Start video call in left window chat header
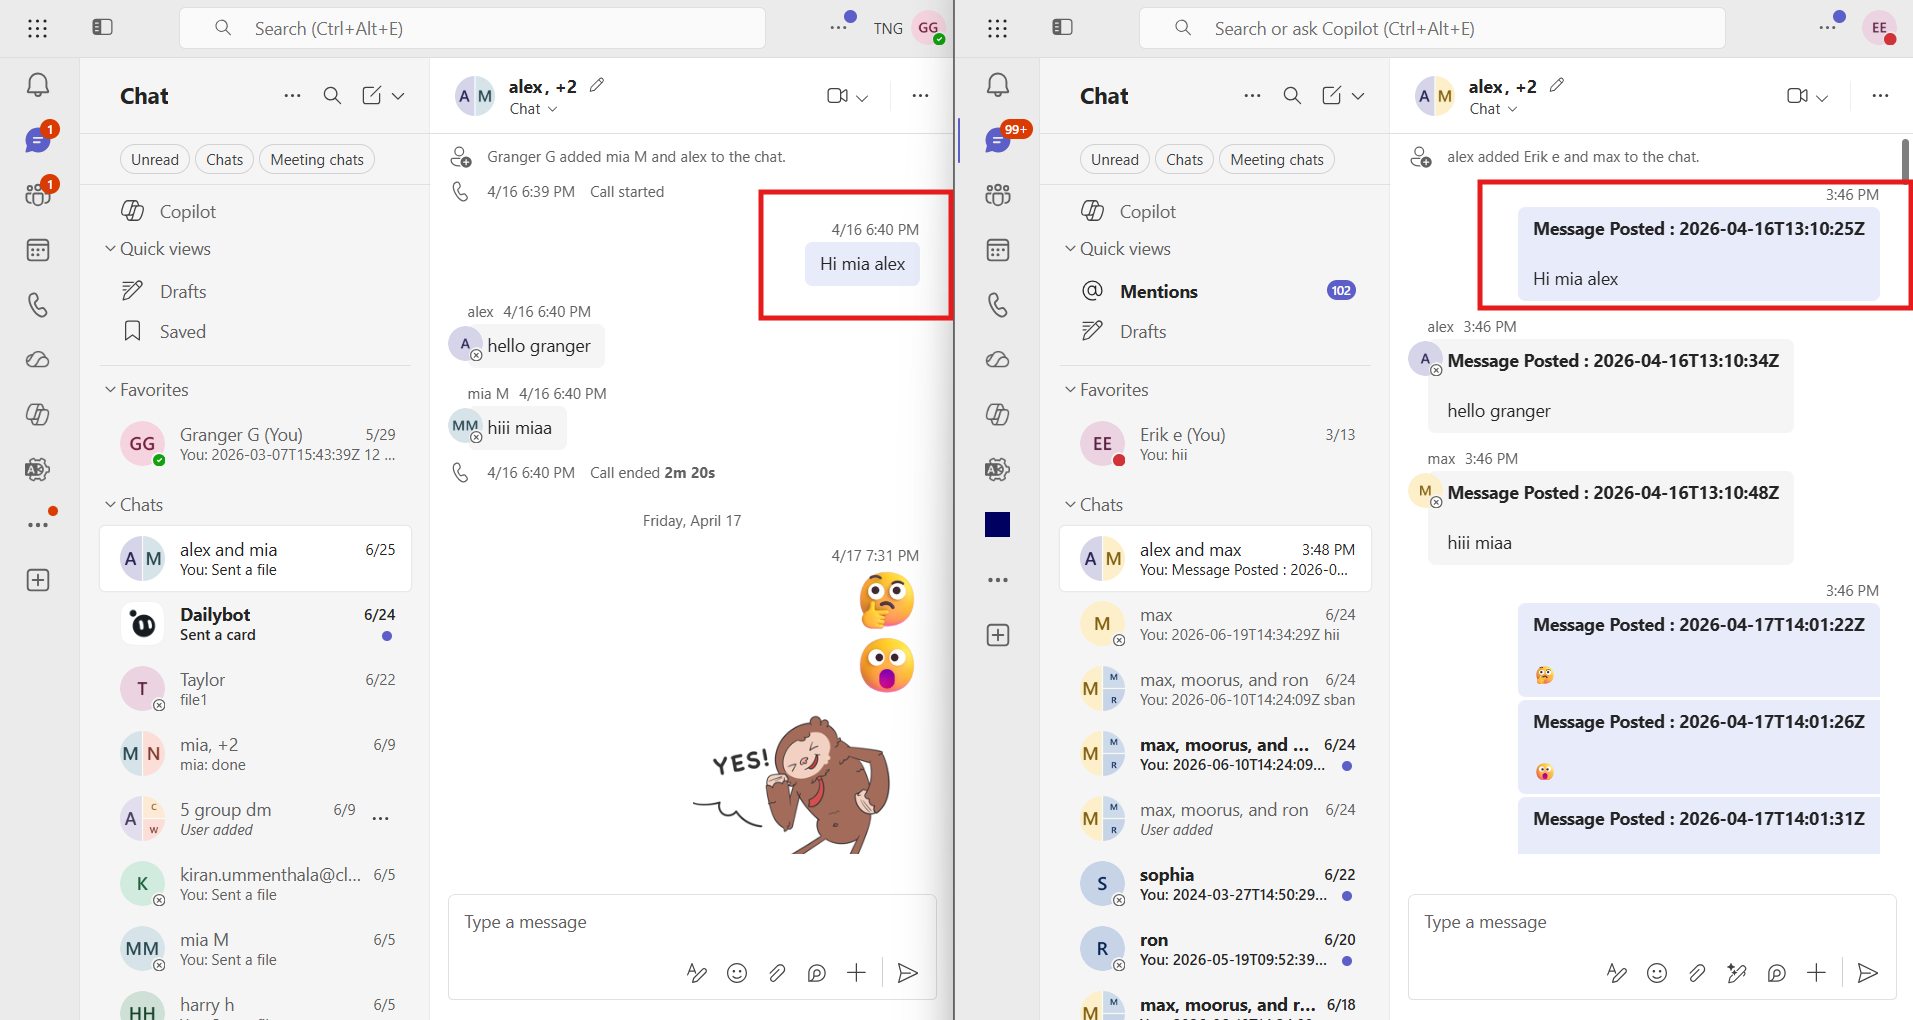This screenshot has height=1020, width=1913. (x=838, y=96)
